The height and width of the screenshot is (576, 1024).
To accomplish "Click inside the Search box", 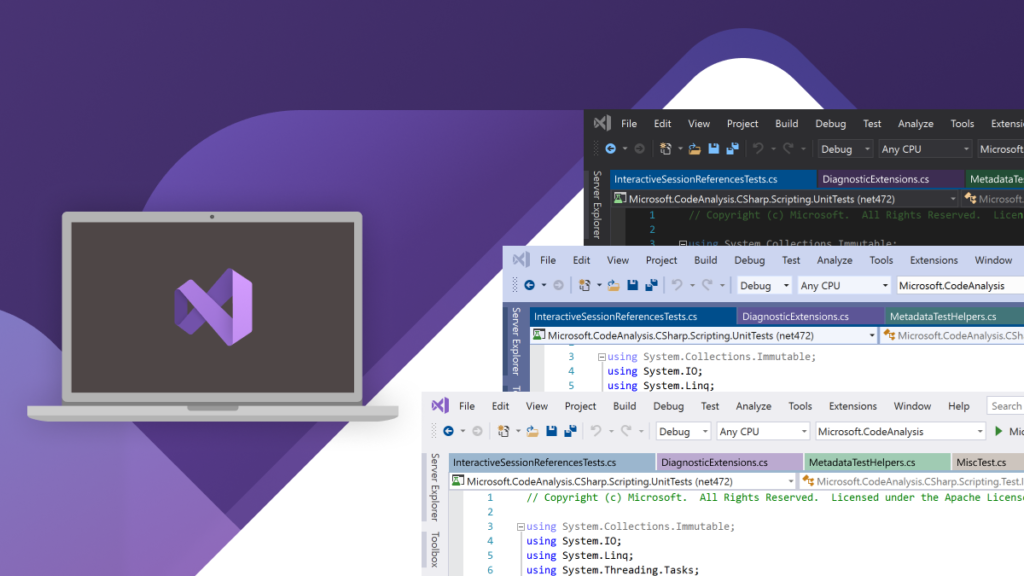I will point(1007,406).
